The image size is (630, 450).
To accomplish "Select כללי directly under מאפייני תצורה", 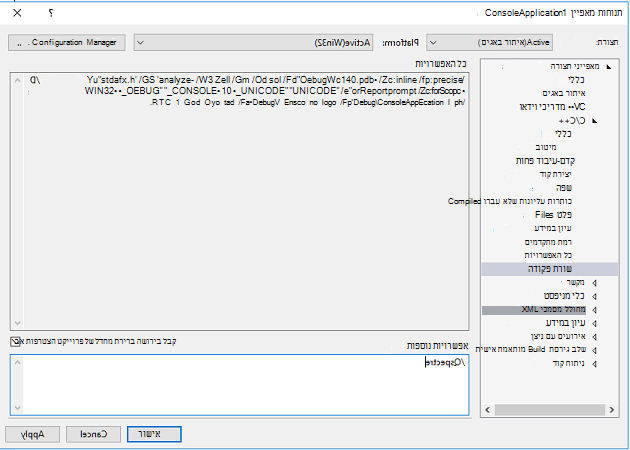I will click(578, 80).
